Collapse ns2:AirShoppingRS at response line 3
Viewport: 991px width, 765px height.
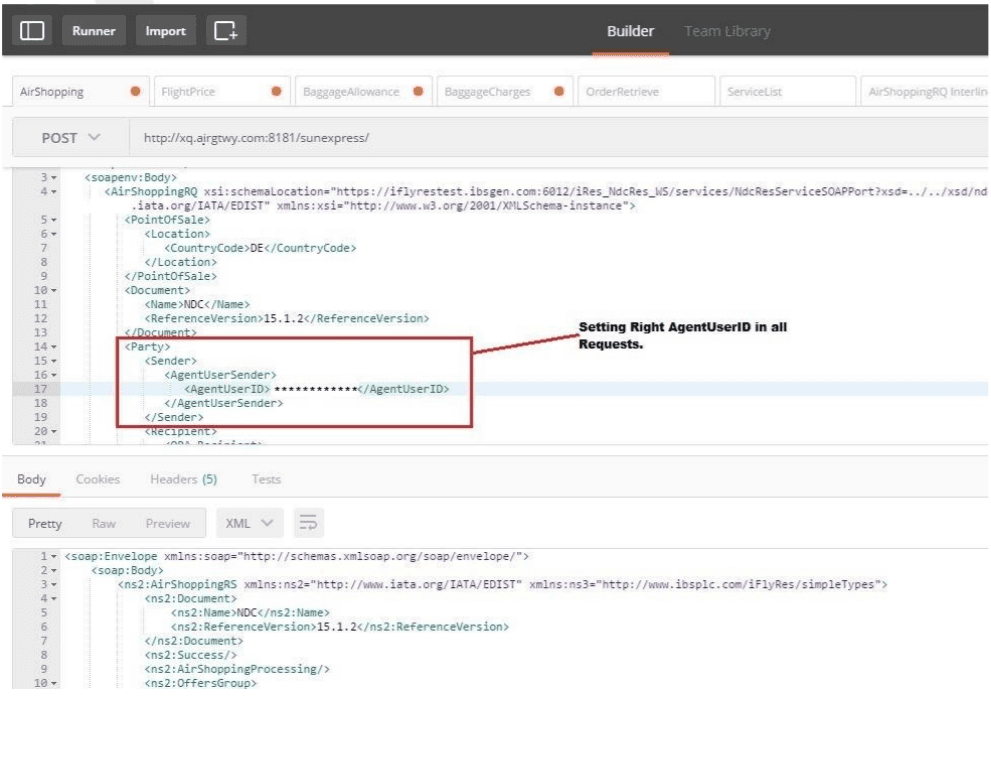pos(54,585)
